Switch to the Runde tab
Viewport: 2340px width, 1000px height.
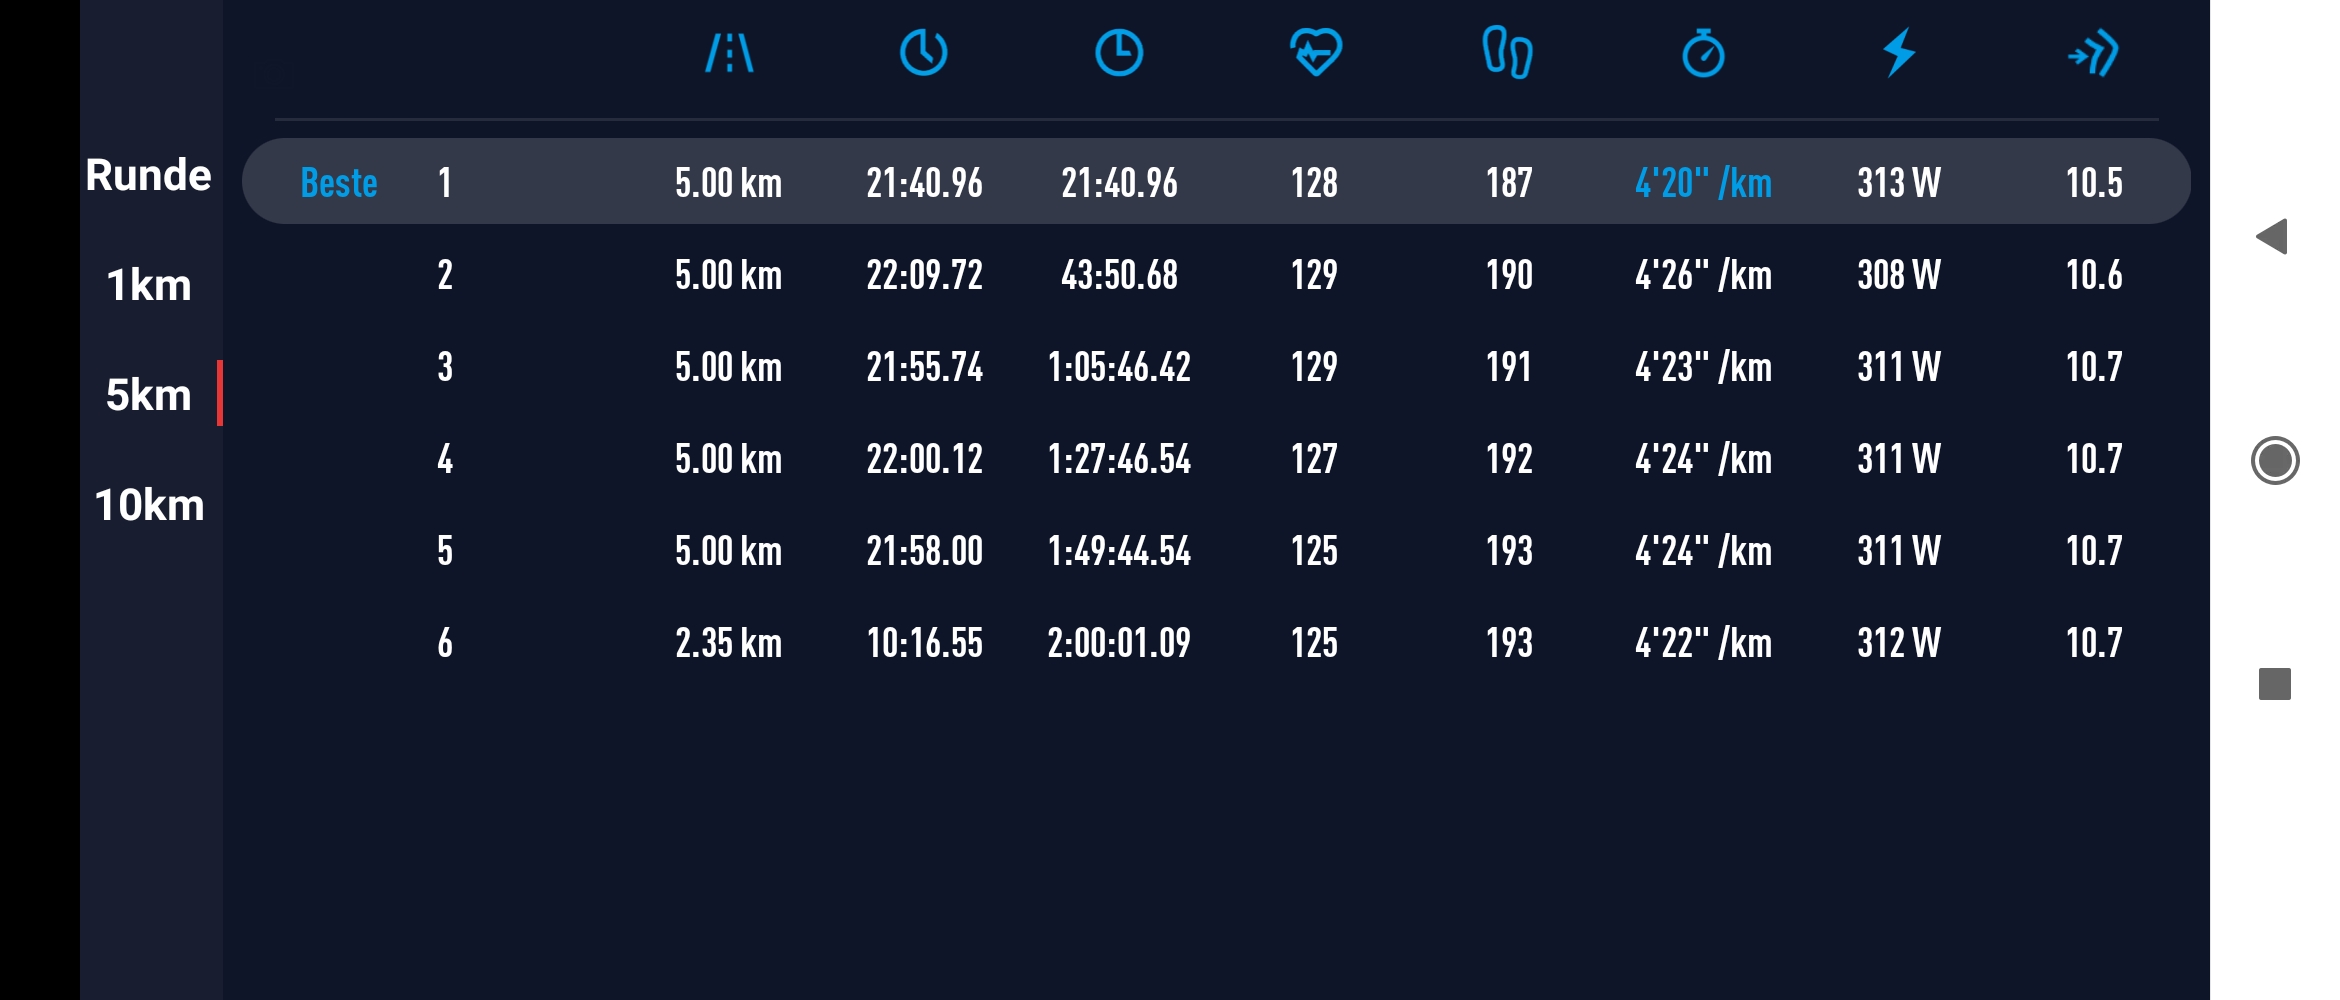[149, 176]
